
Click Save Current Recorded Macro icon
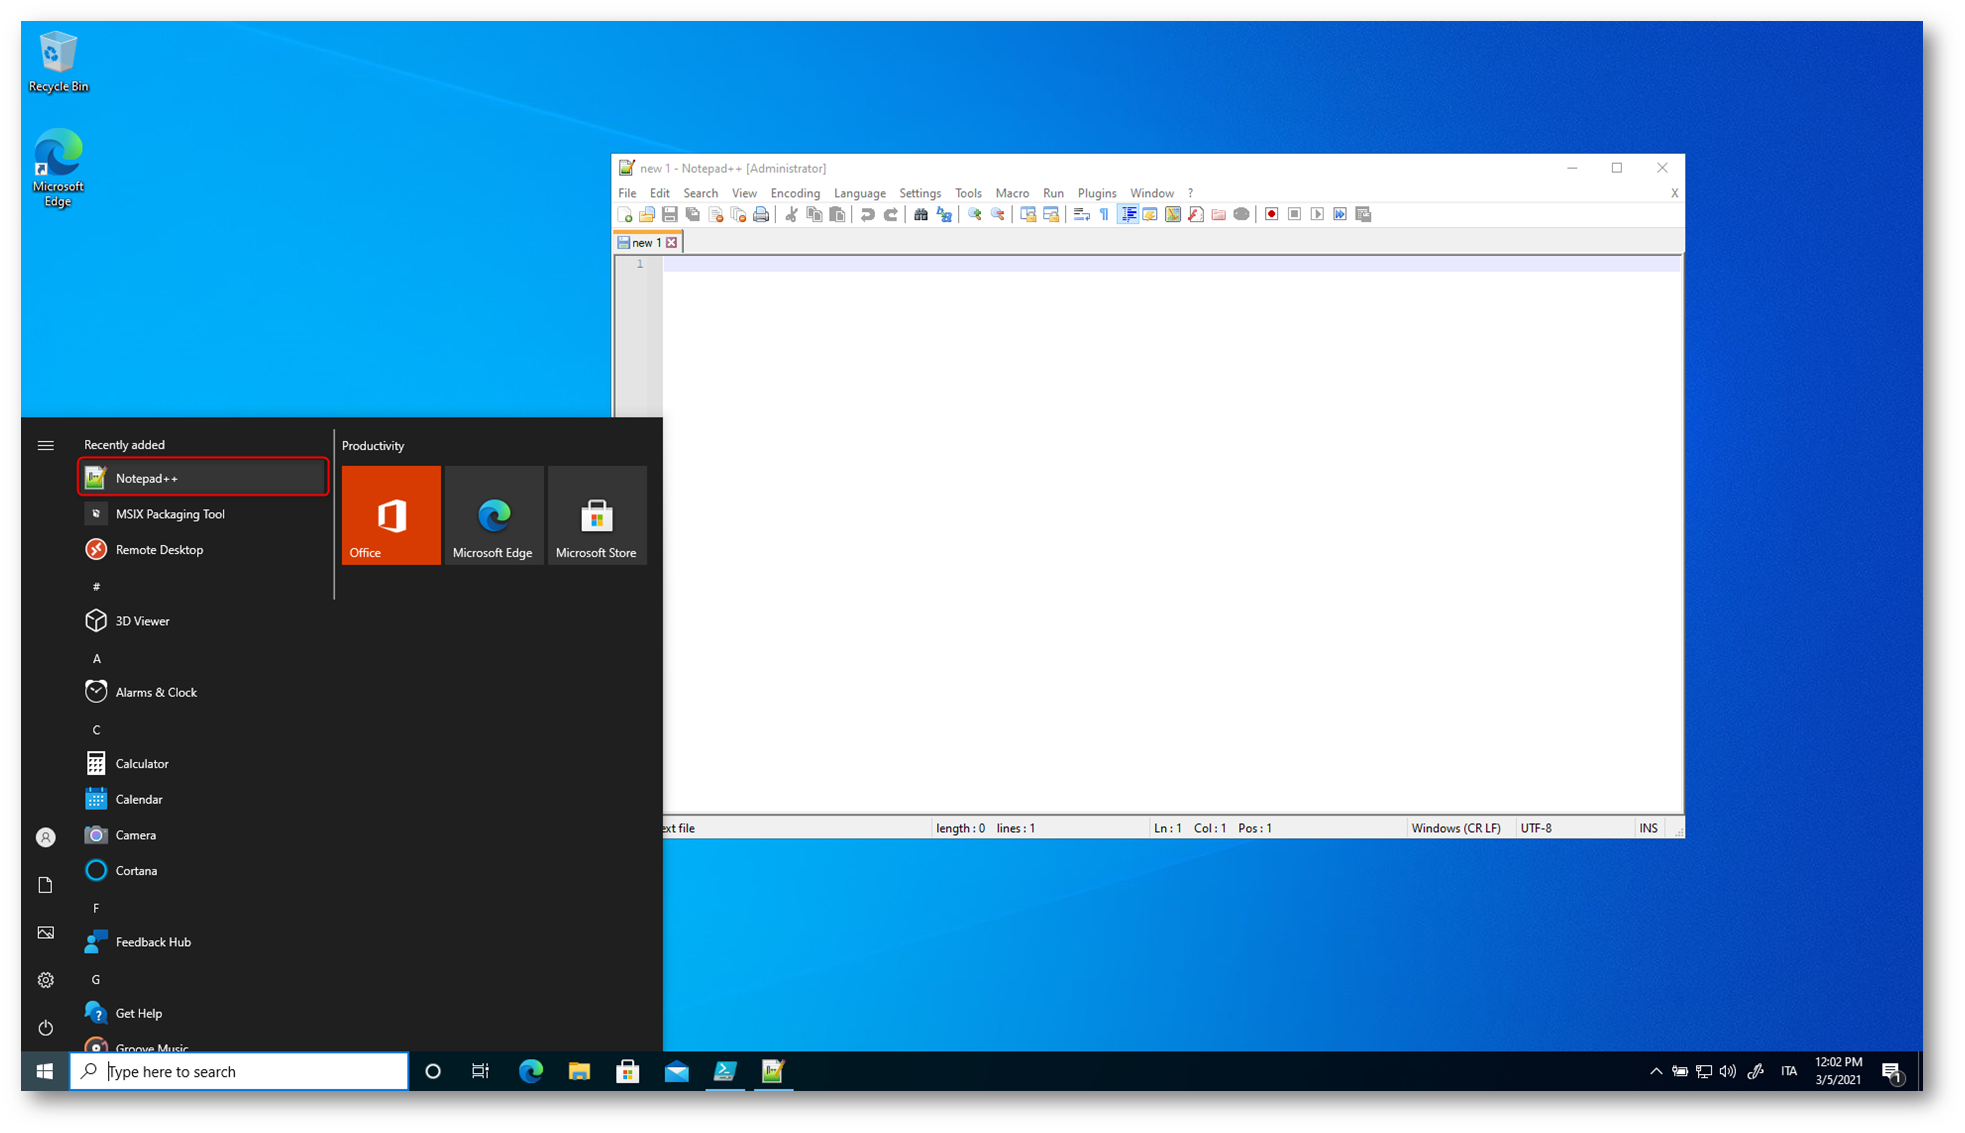click(1363, 215)
